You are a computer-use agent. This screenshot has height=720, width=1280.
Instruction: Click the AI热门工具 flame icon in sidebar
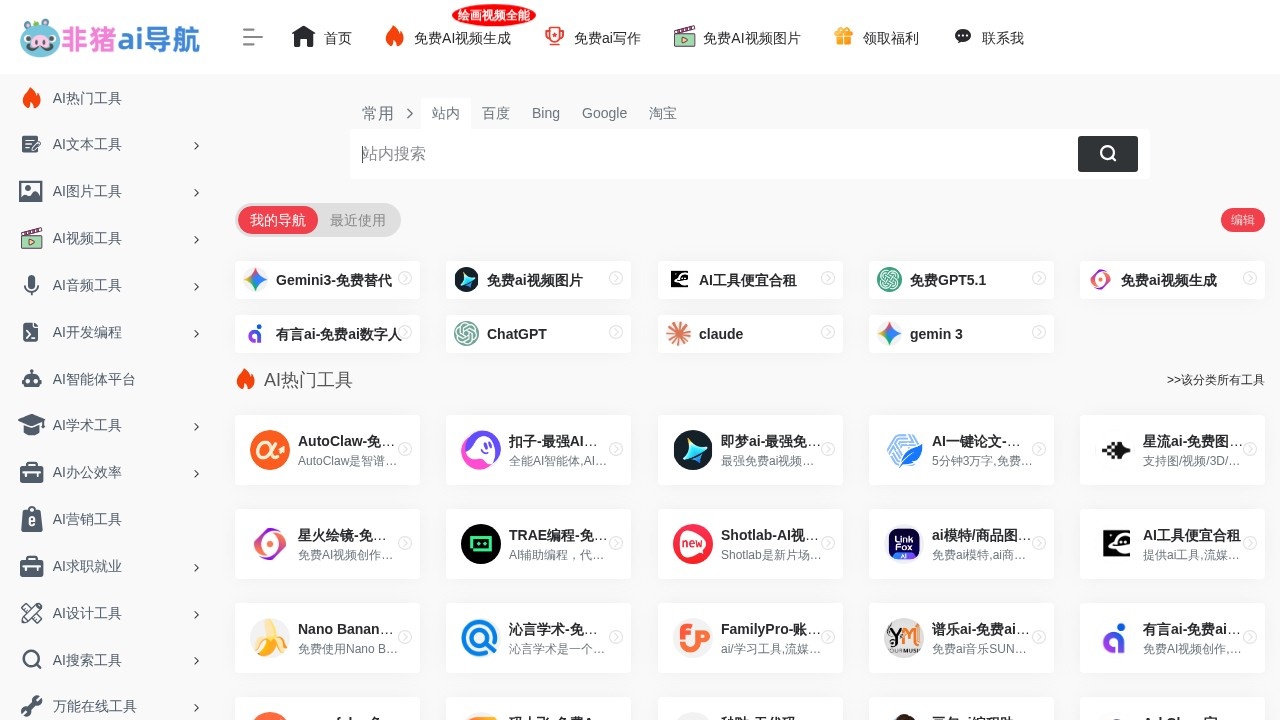(x=31, y=97)
